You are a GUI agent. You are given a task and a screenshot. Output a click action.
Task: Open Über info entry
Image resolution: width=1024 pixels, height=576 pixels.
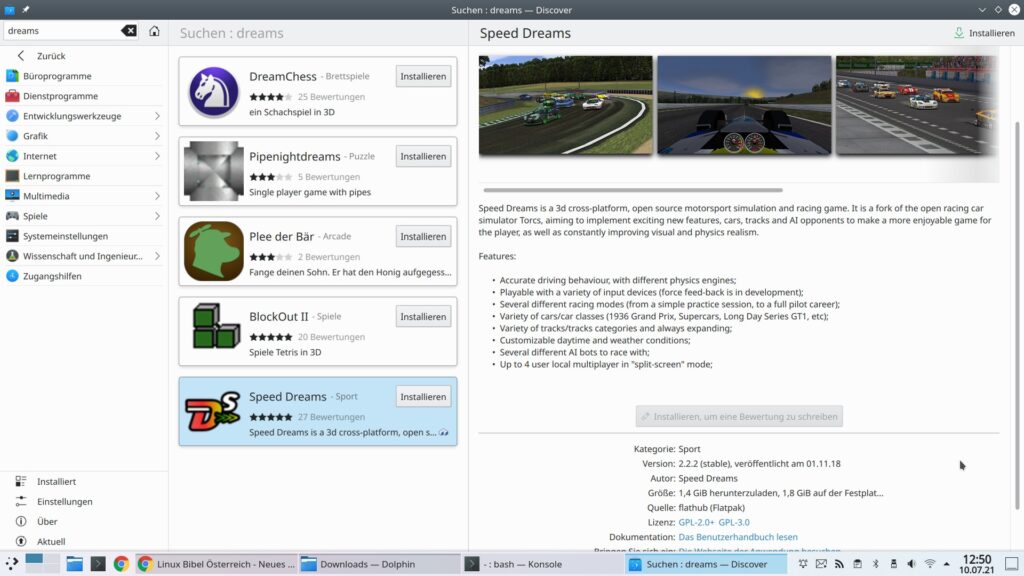click(84, 522)
